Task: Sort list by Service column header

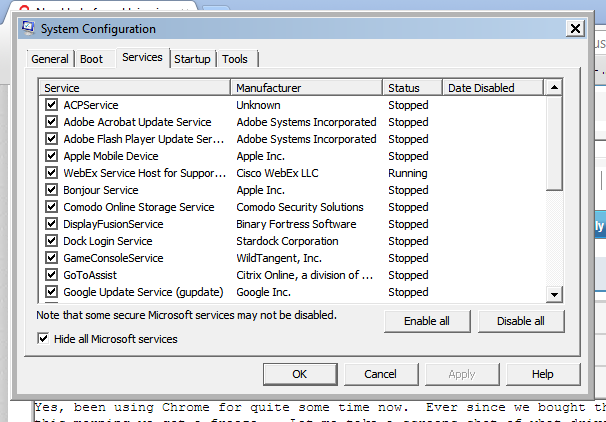Action: [134, 88]
